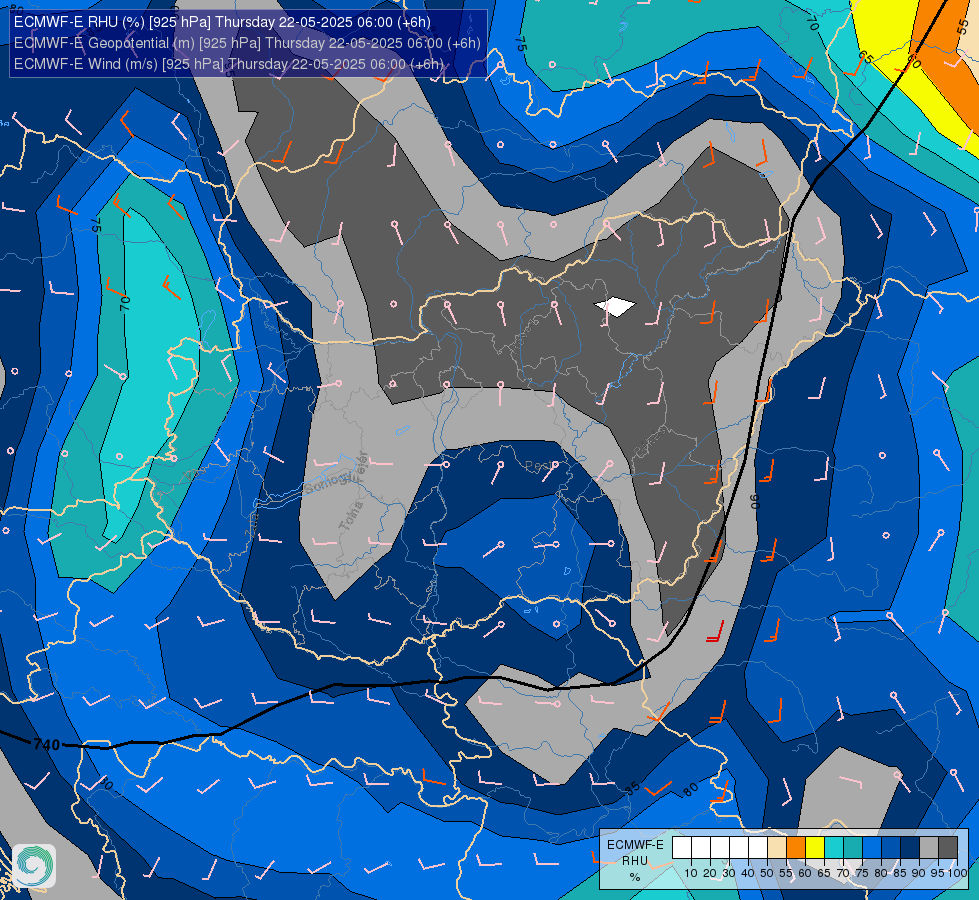Pick the medium blue 80–85% legend swatch
The height and width of the screenshot is (900, 979).
pos(890,847)
